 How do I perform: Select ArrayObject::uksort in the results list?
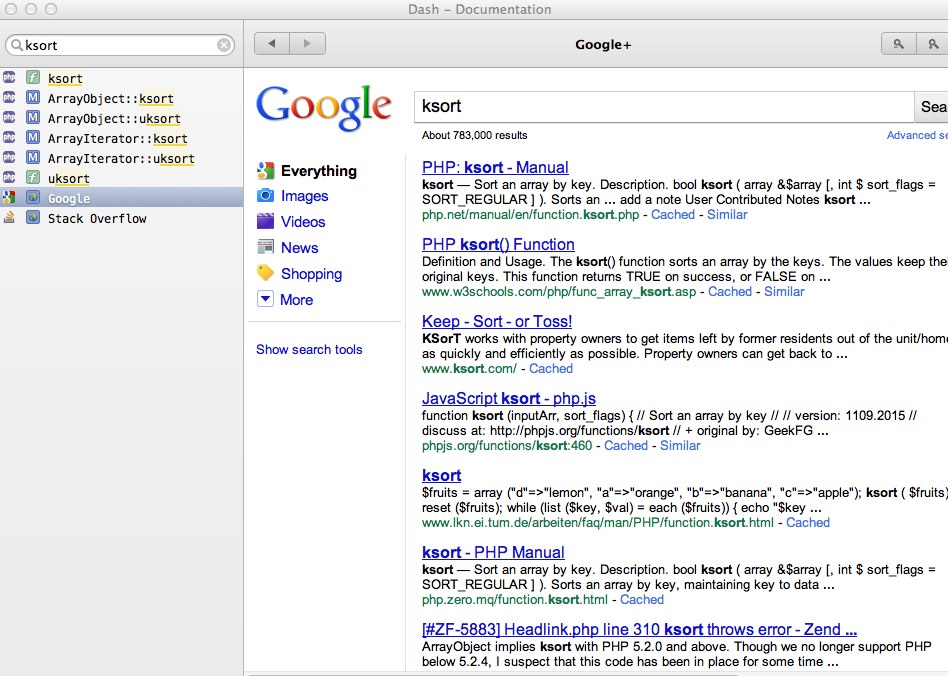122,118
